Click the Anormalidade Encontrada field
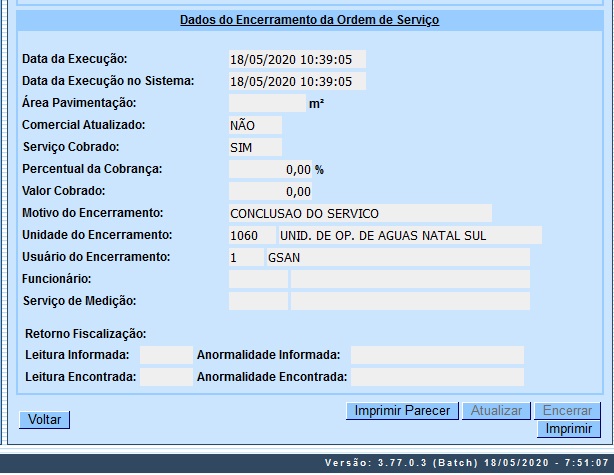 (x=437, y=377)
